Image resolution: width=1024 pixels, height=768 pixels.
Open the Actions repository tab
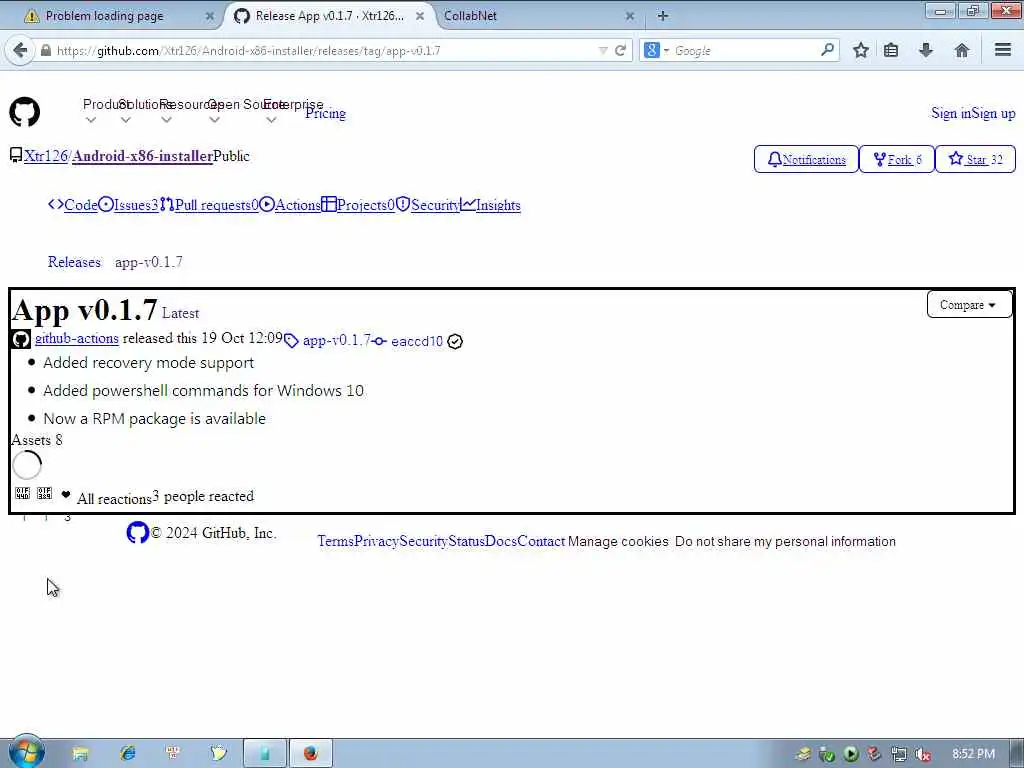coord(289,205)
